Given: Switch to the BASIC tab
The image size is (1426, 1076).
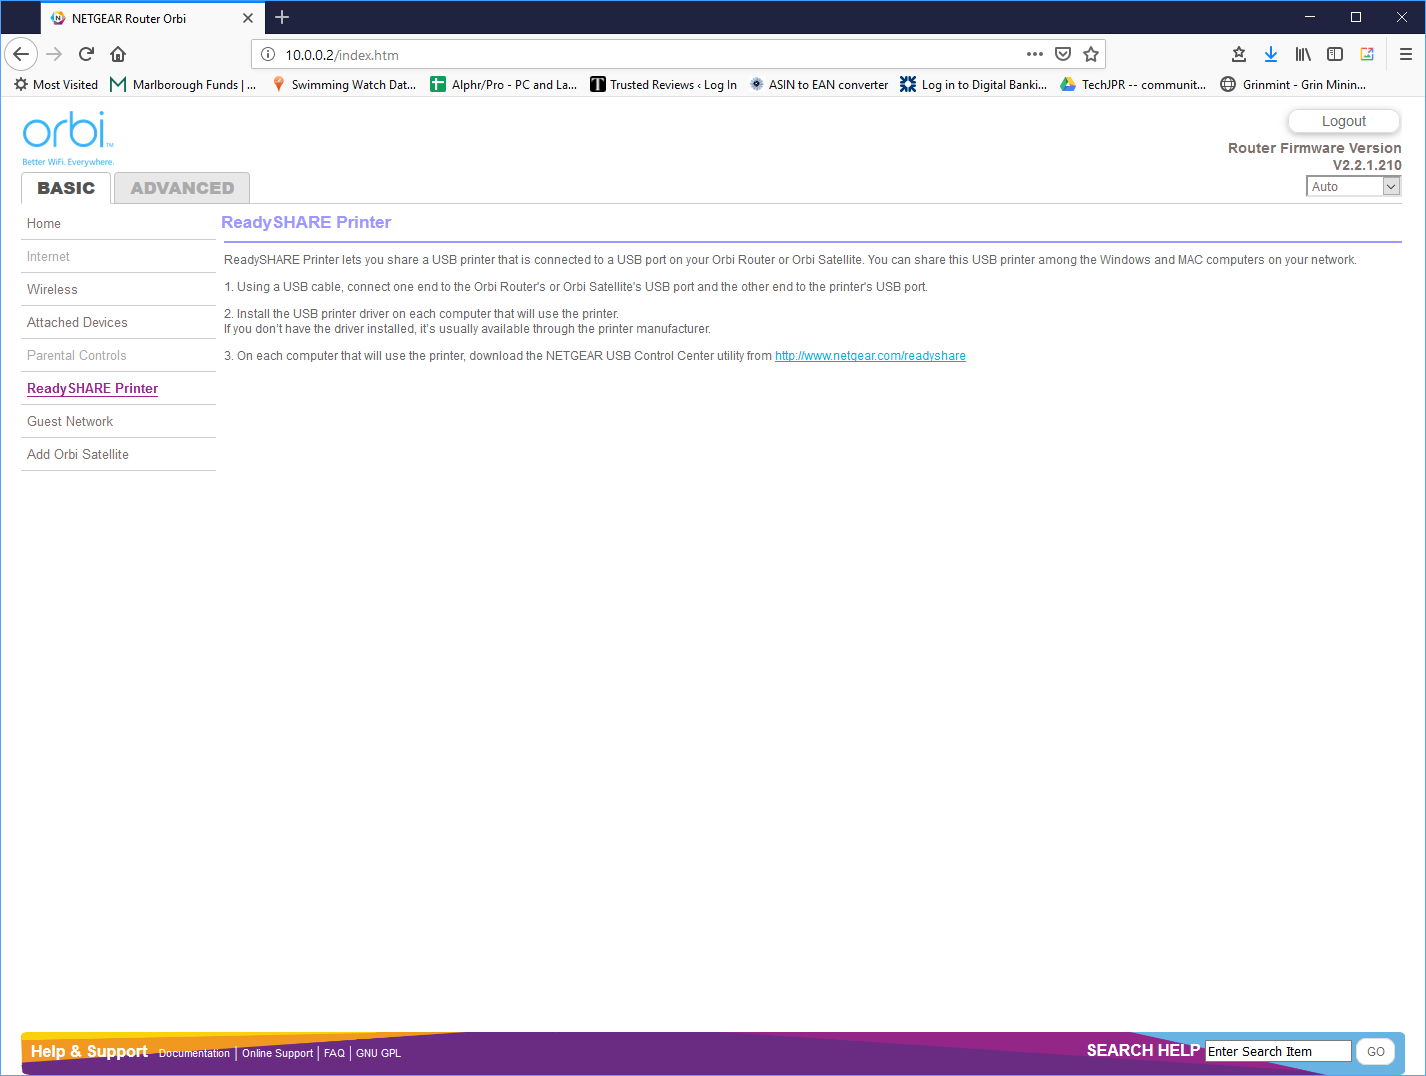Looking at the screenshot, I should [x=66, y=188].
